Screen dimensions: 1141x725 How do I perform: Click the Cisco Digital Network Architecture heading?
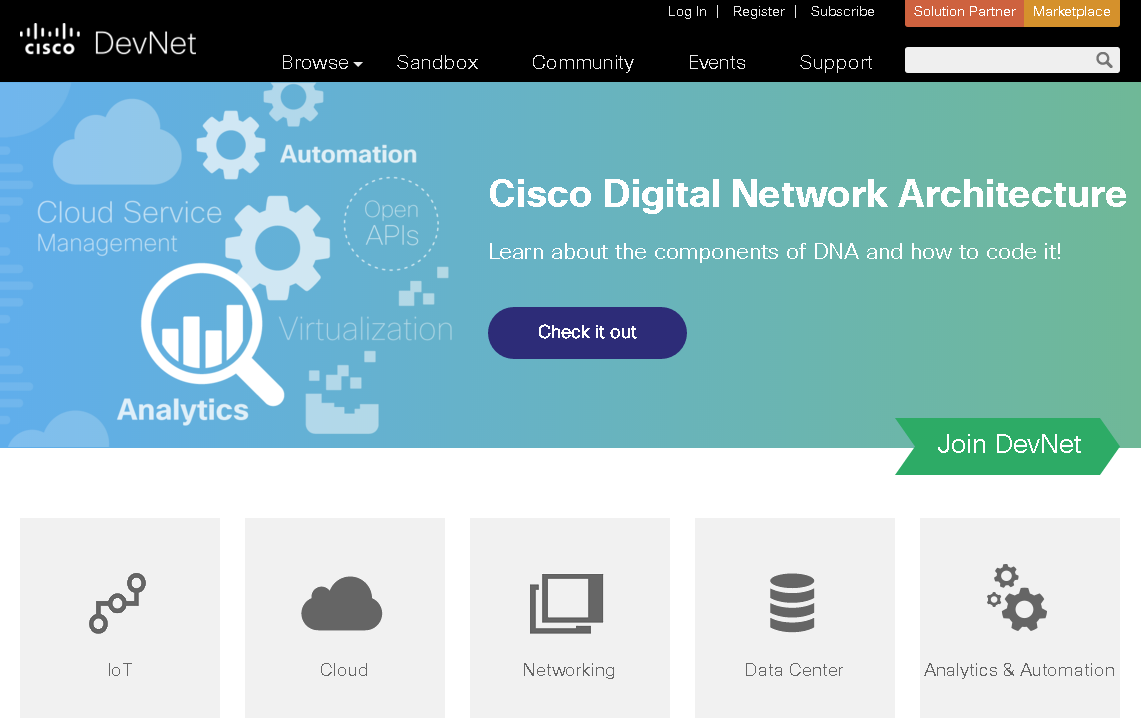807,194
